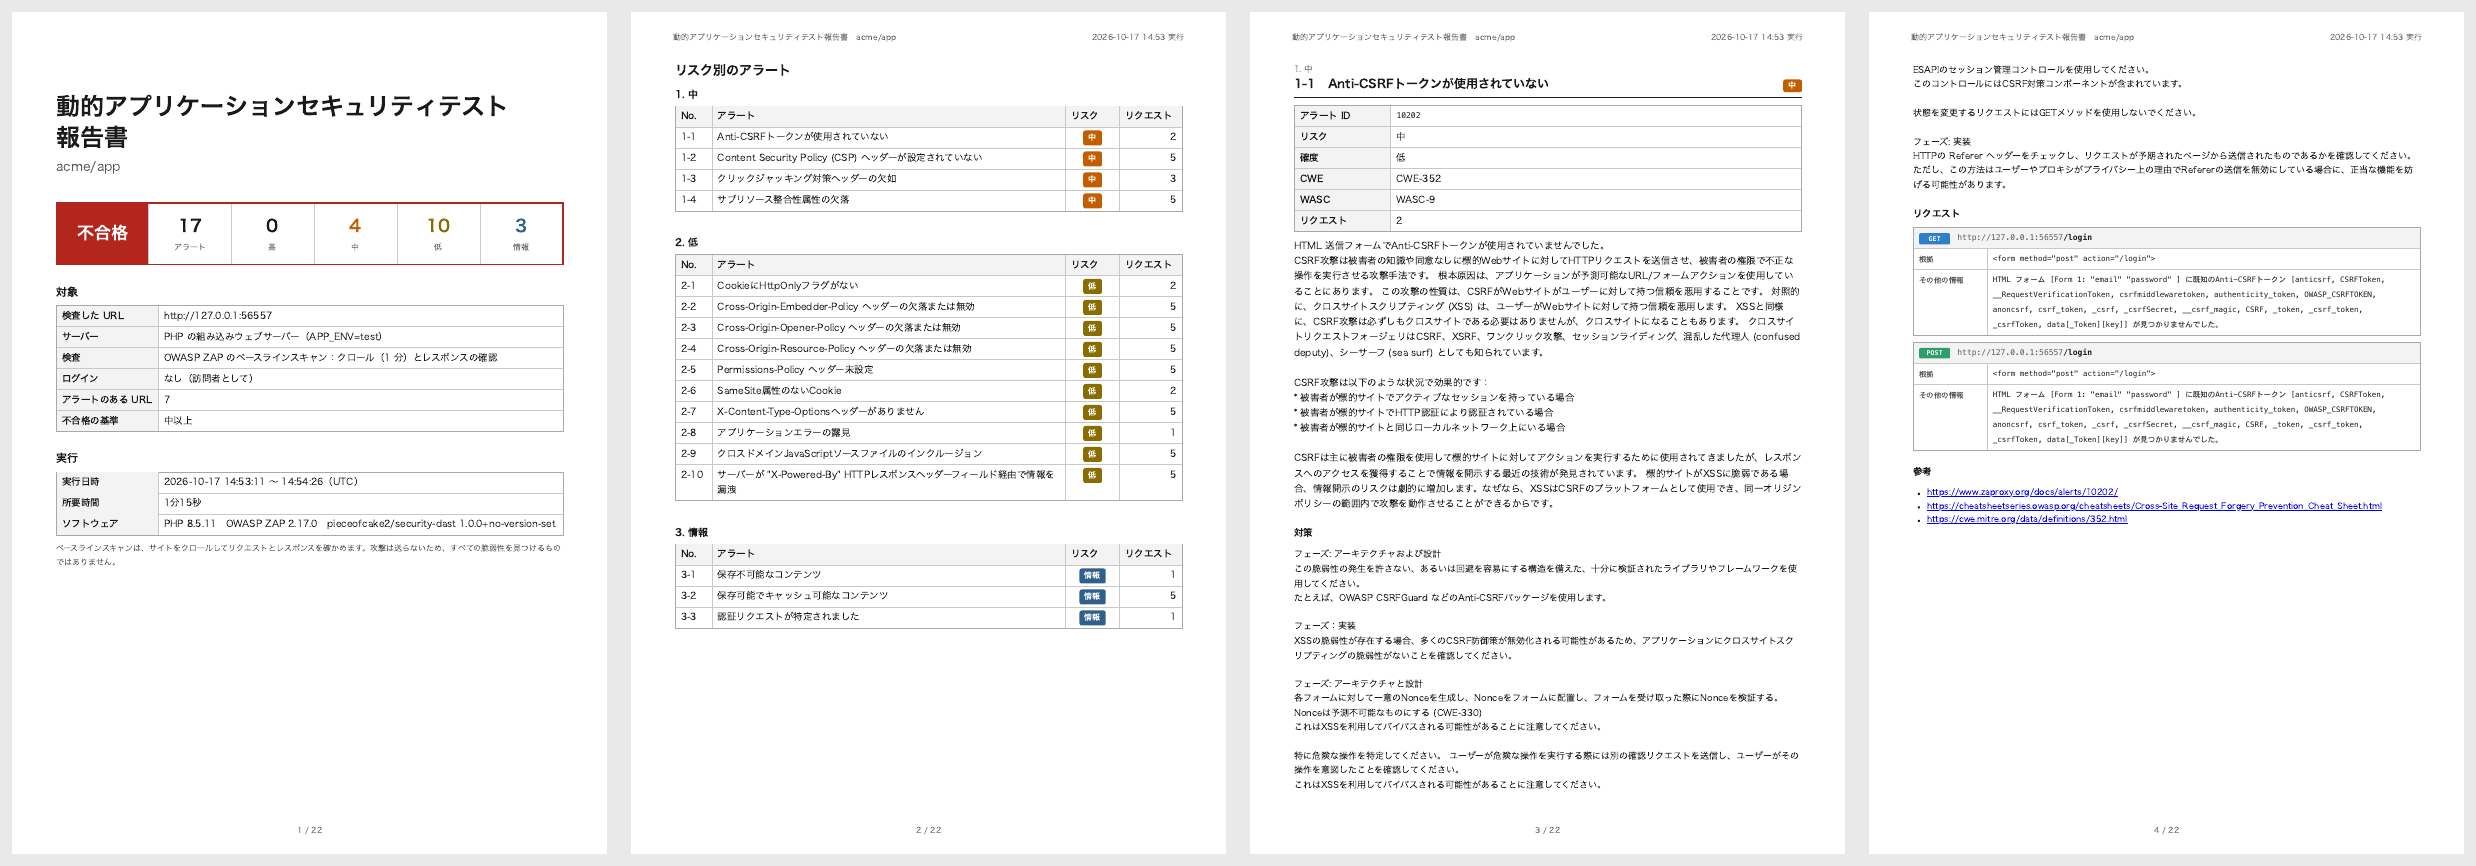Click the 低 risk badge in row 2-8
This screenshot has width=2476, height=866.
click(x=1092, y=434)
